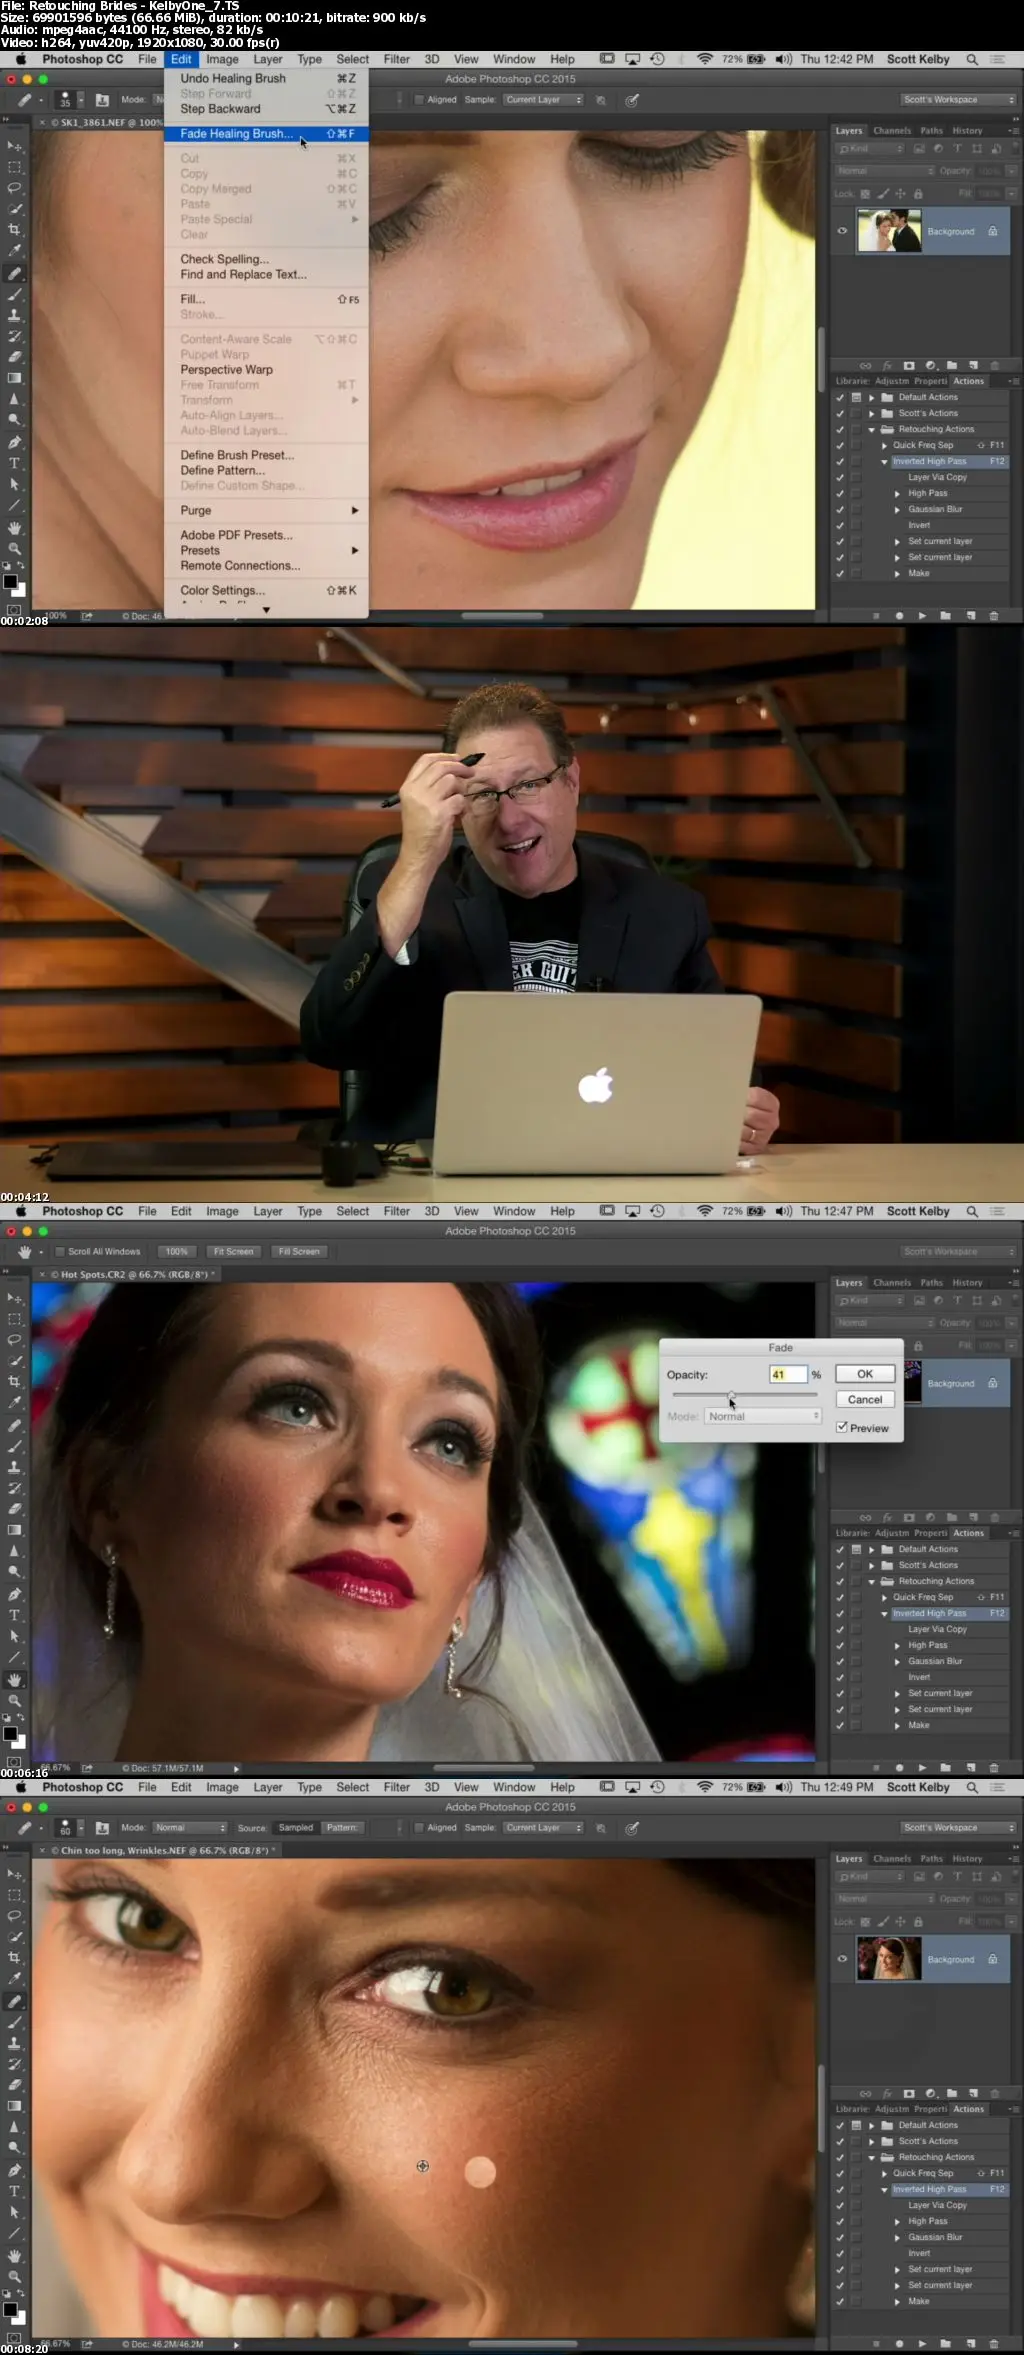Add layer mask in Chin too long window
The height and width of the screenshot is (2355, 1024).
click(909, 2093)
